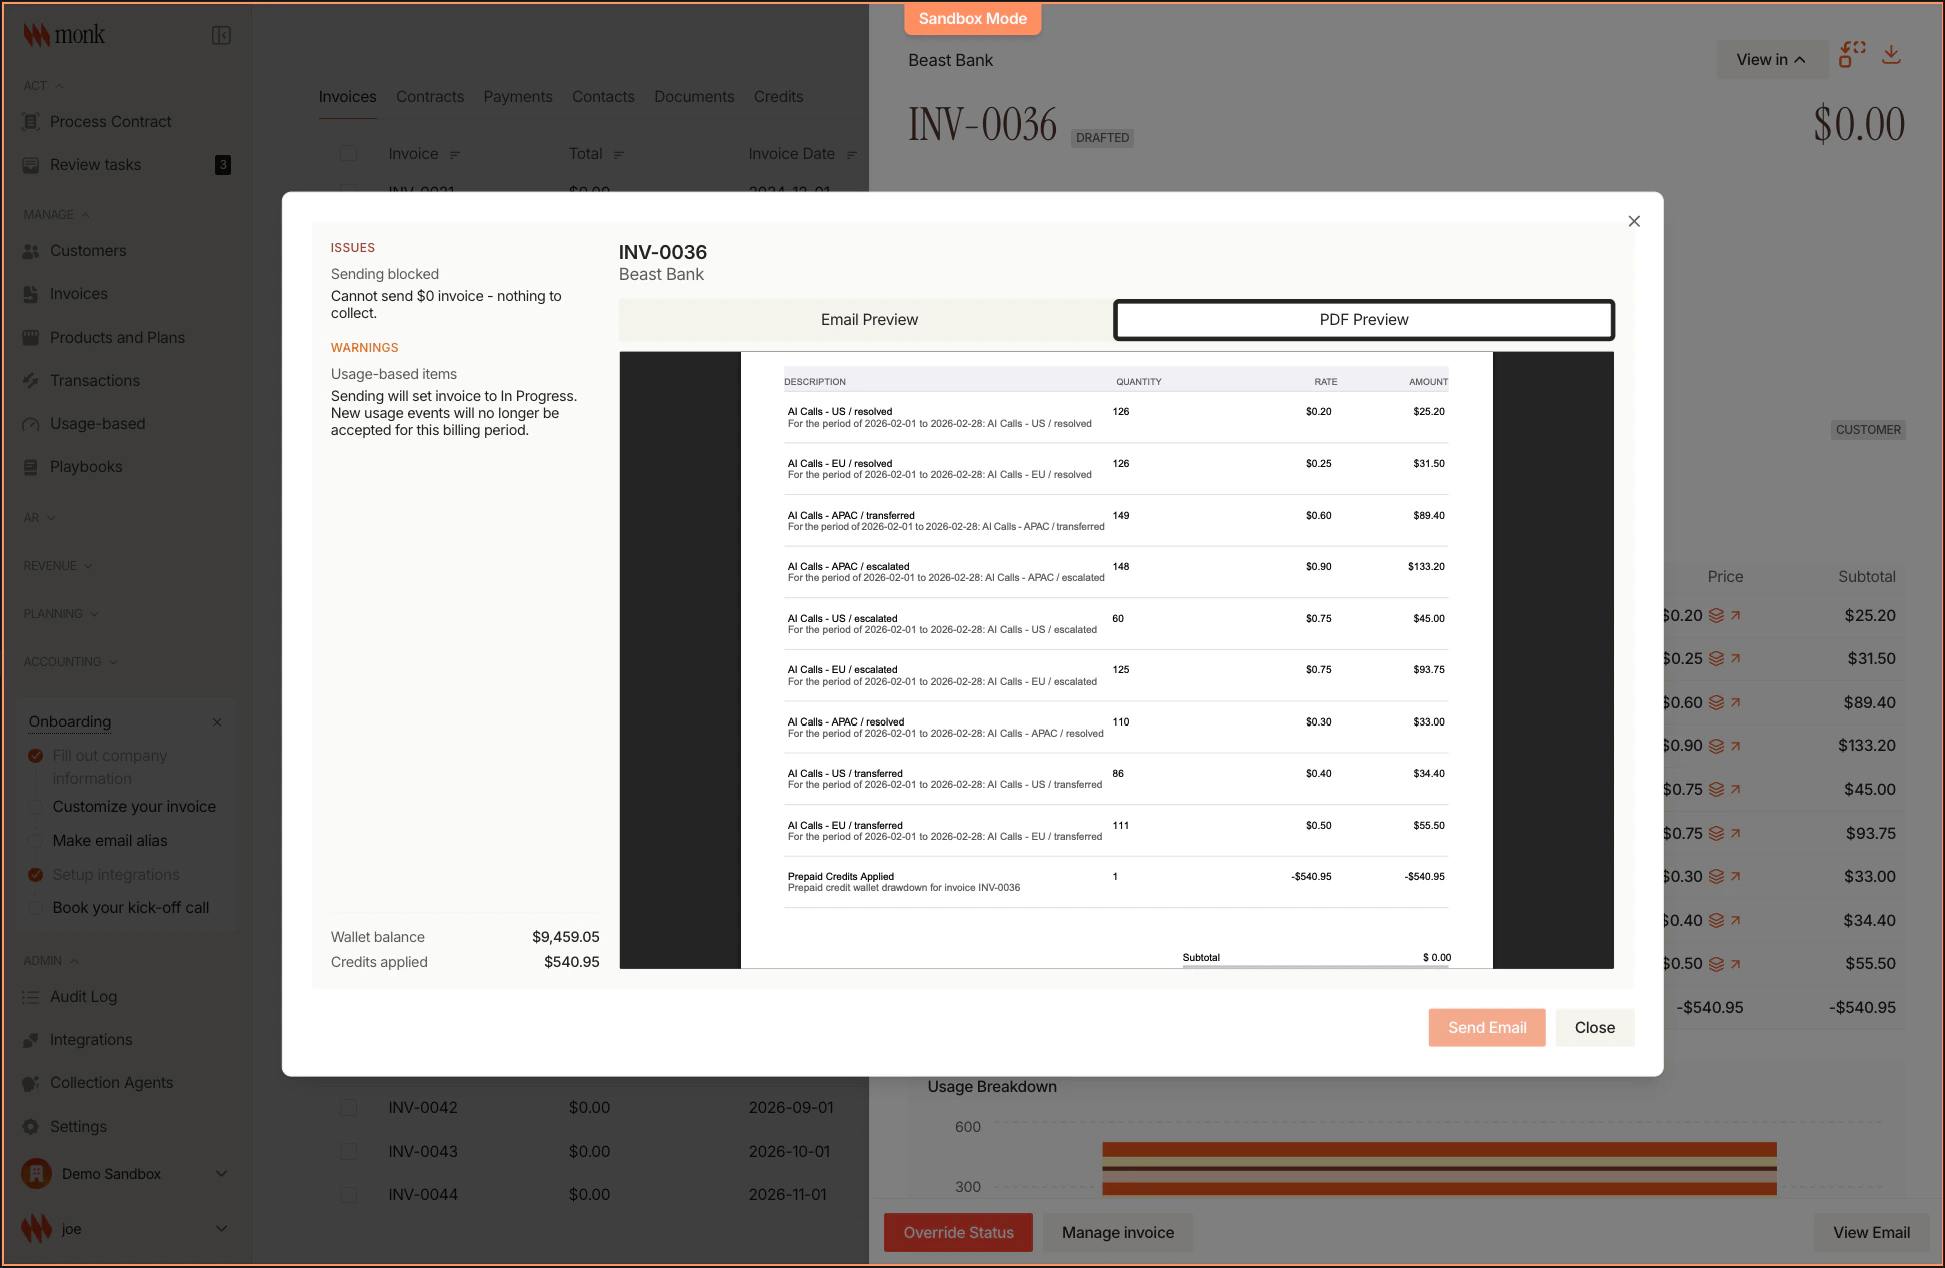
Task: Open price link icon on $0.60 row
Action: [1735, 703]
